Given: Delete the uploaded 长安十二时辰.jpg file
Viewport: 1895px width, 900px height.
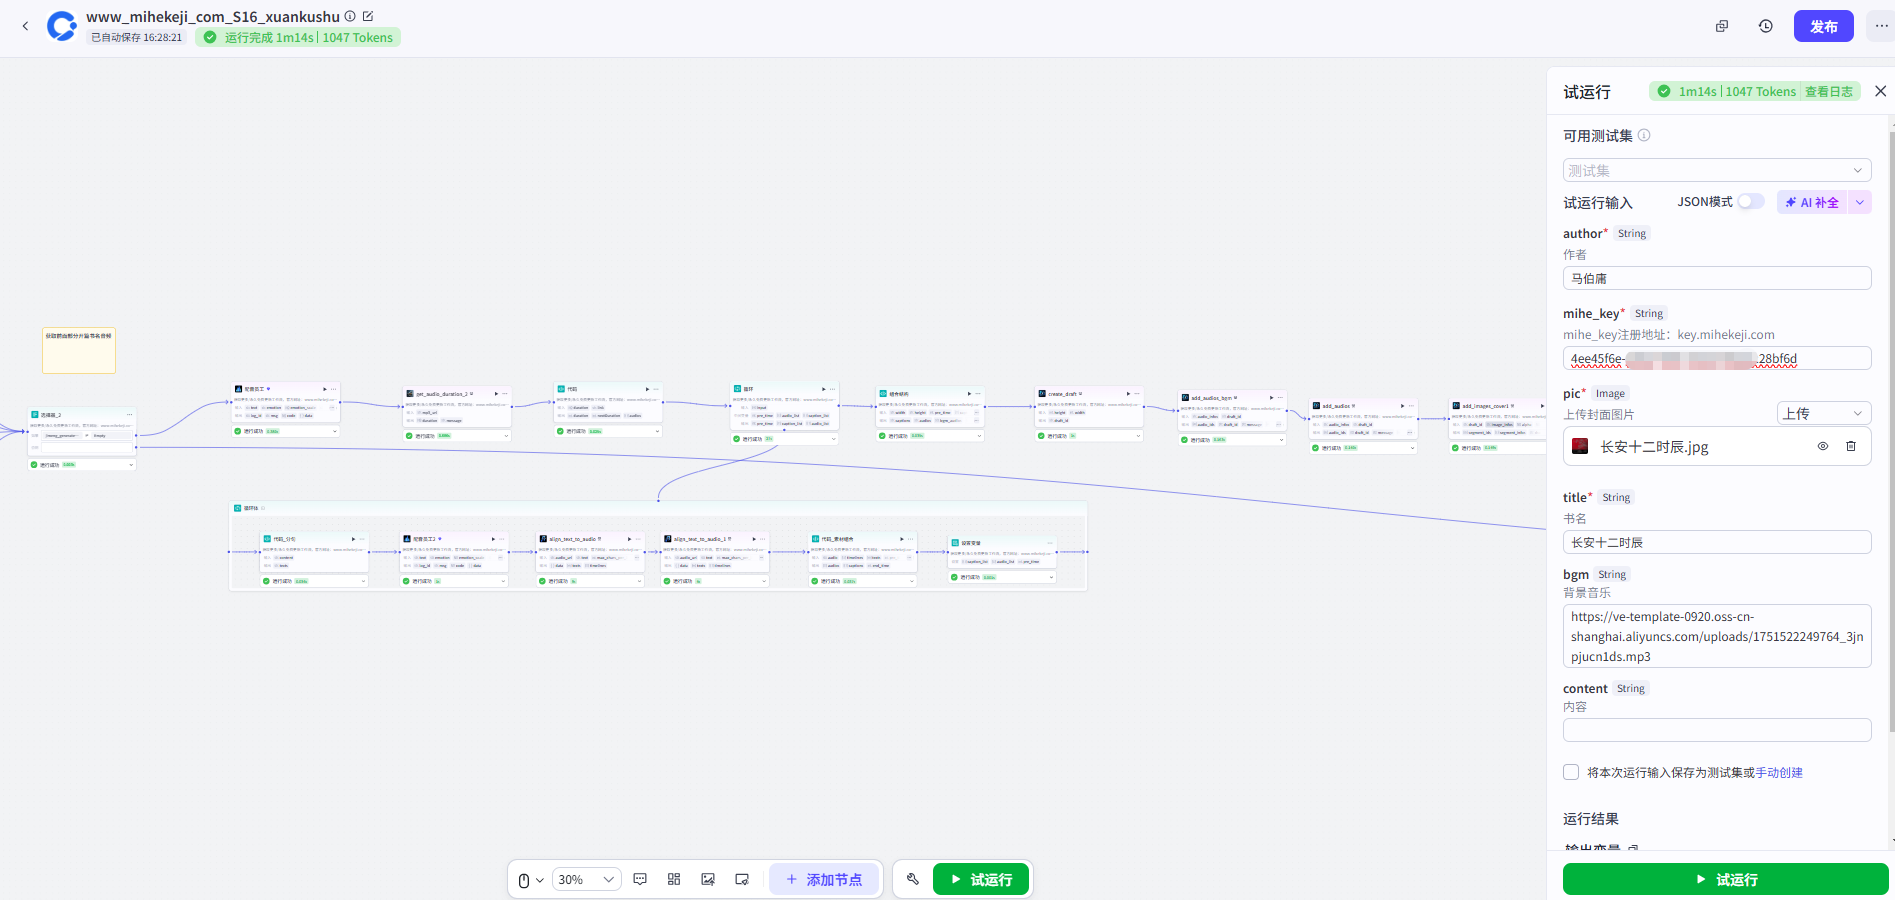Looking at the screenshot, I should point(1851,446).
